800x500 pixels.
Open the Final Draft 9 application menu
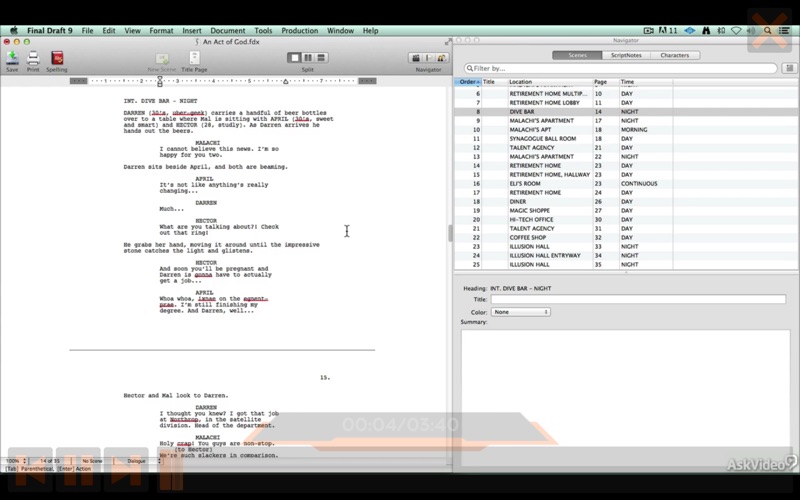[x=49, y=31]
